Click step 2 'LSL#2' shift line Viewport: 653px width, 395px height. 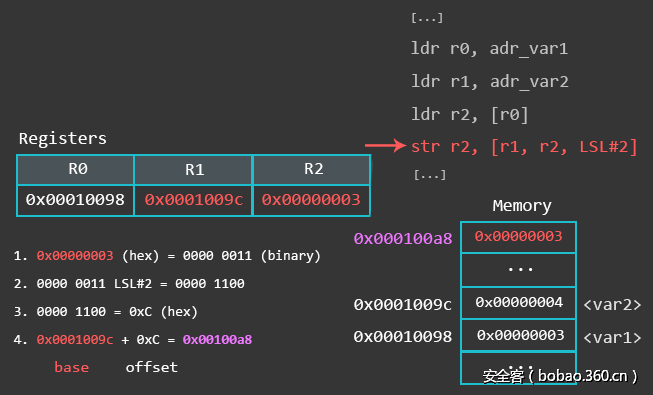tap(129, 284)
